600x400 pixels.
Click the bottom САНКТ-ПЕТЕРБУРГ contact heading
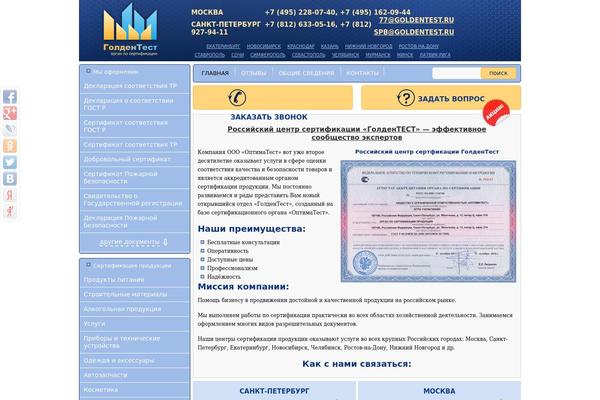tap(274, 391)
